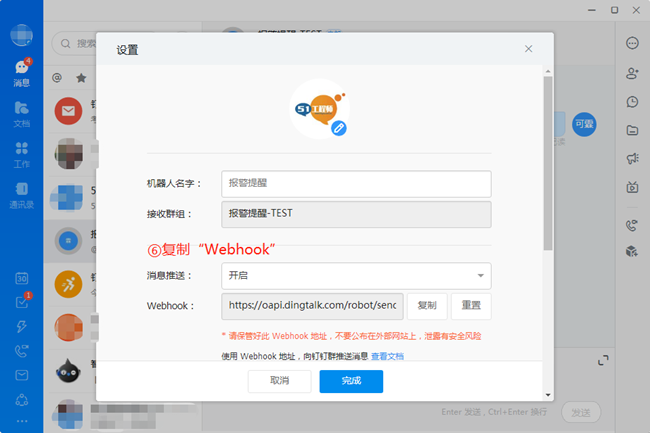Click the announcement megaphone icon in right panel
The height and width of the screenshot is (433, 650).
(632, 158)
